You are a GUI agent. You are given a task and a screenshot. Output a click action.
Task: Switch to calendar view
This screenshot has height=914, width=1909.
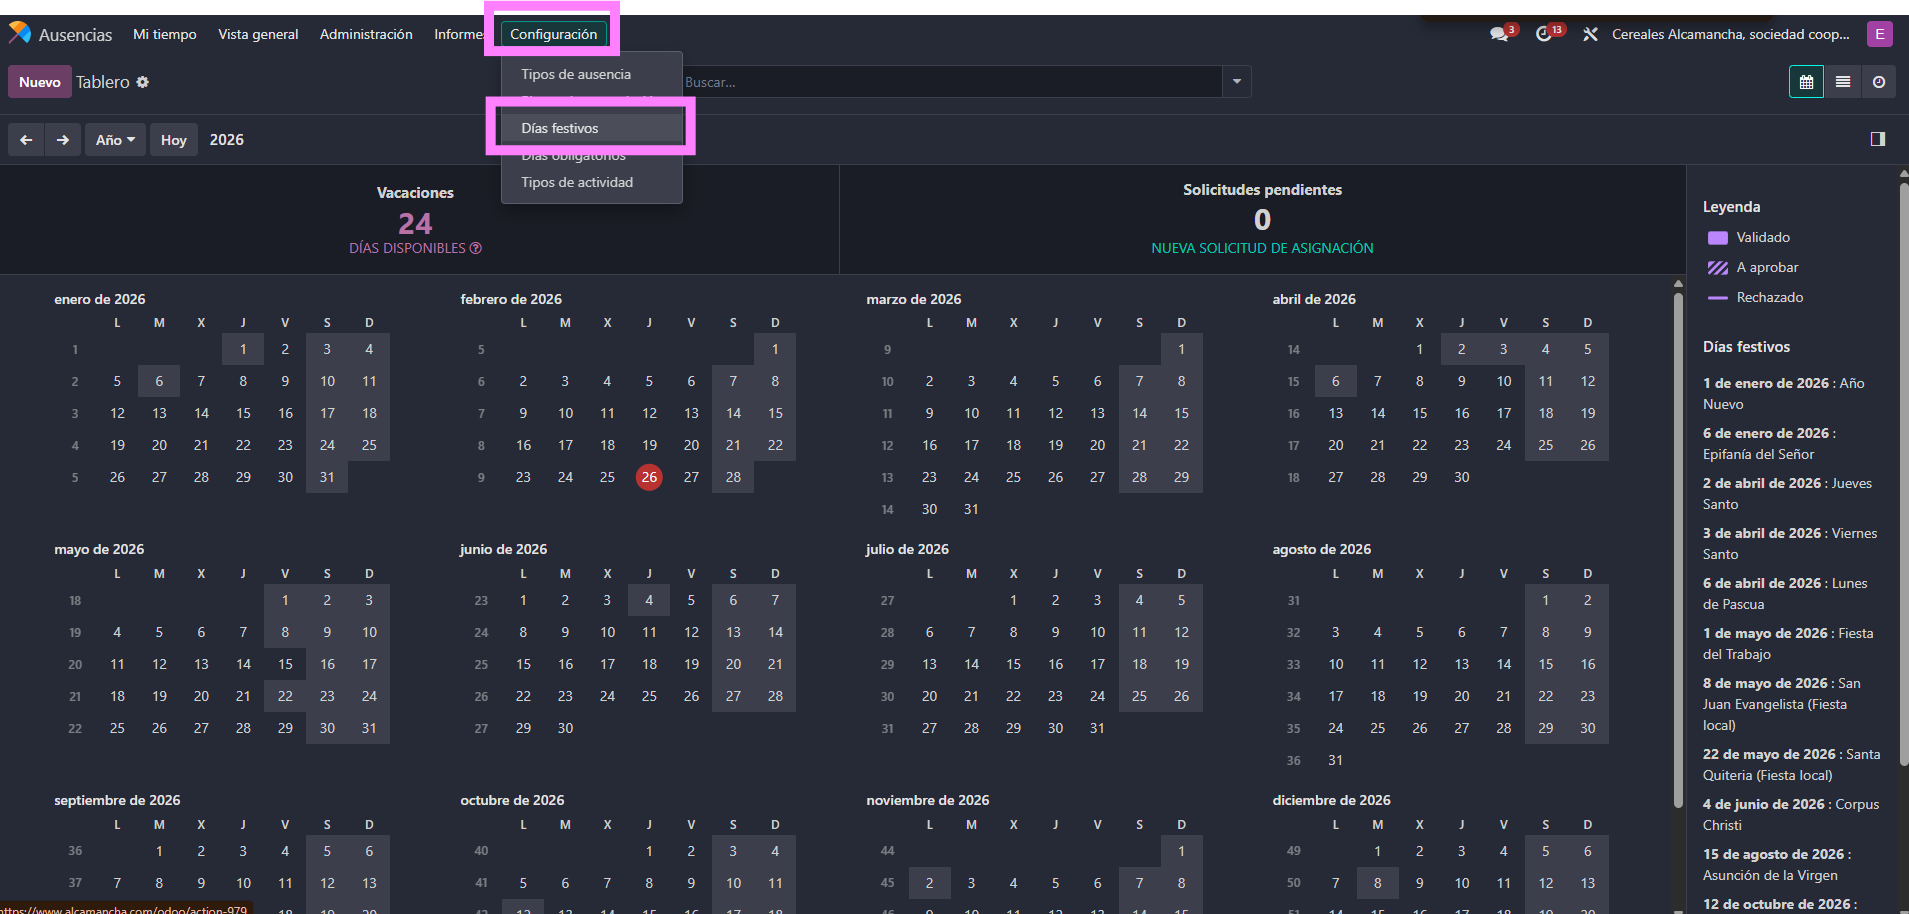click(1806, 82)
